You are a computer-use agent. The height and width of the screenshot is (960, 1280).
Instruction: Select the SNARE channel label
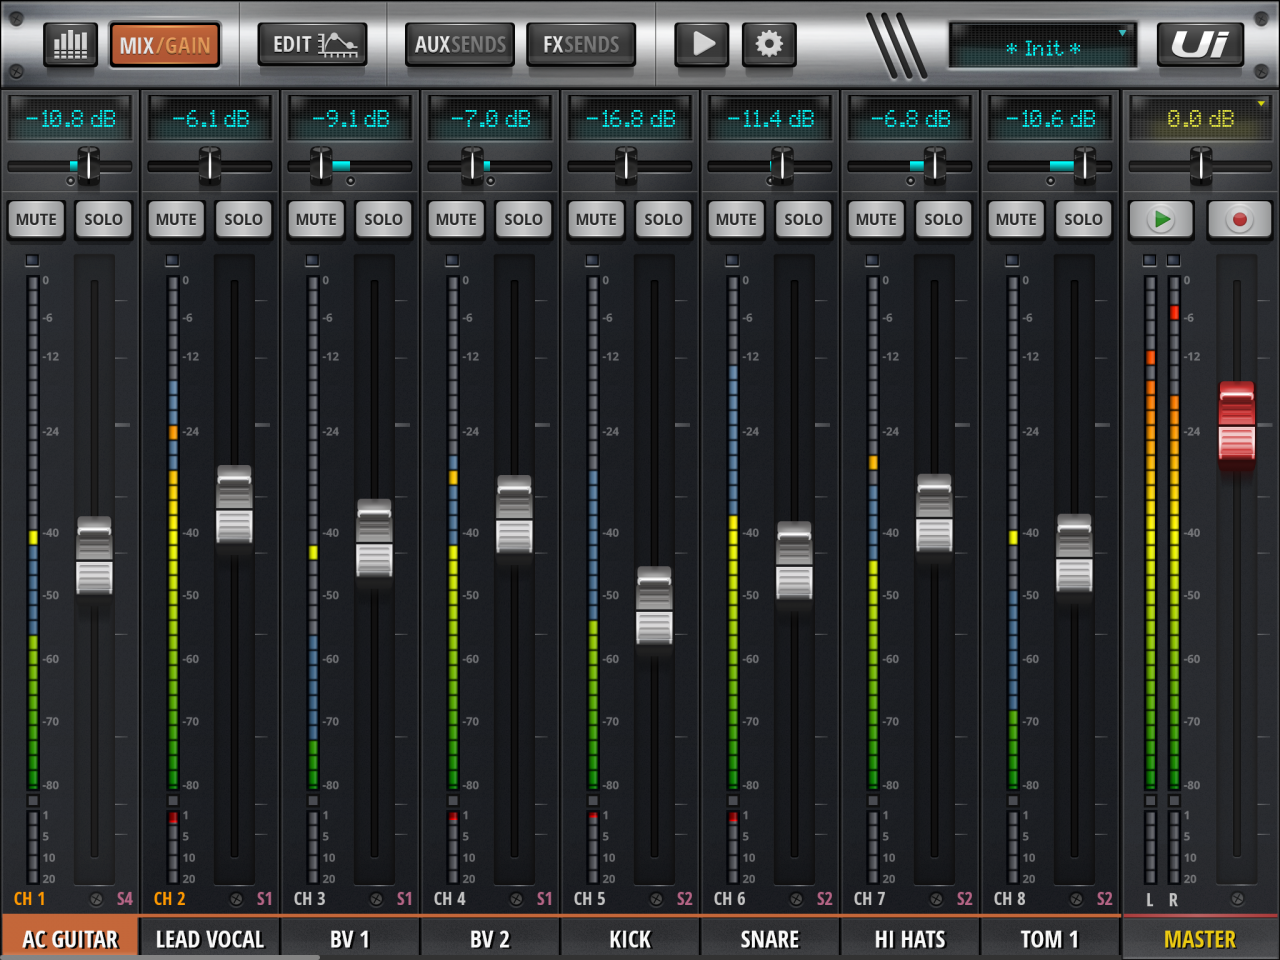(770, 939)
